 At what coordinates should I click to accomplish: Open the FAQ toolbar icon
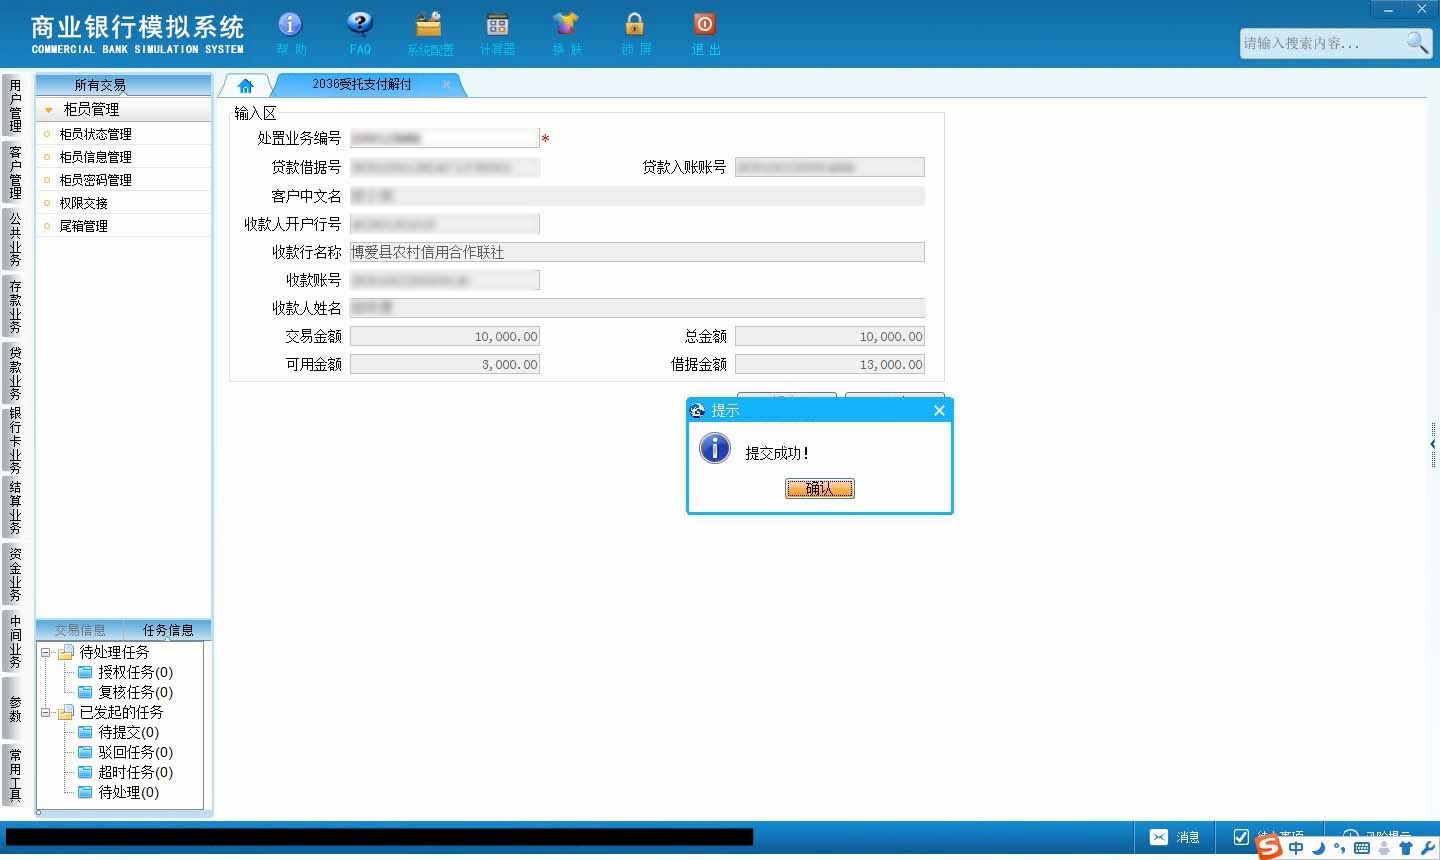pos(360,25)
